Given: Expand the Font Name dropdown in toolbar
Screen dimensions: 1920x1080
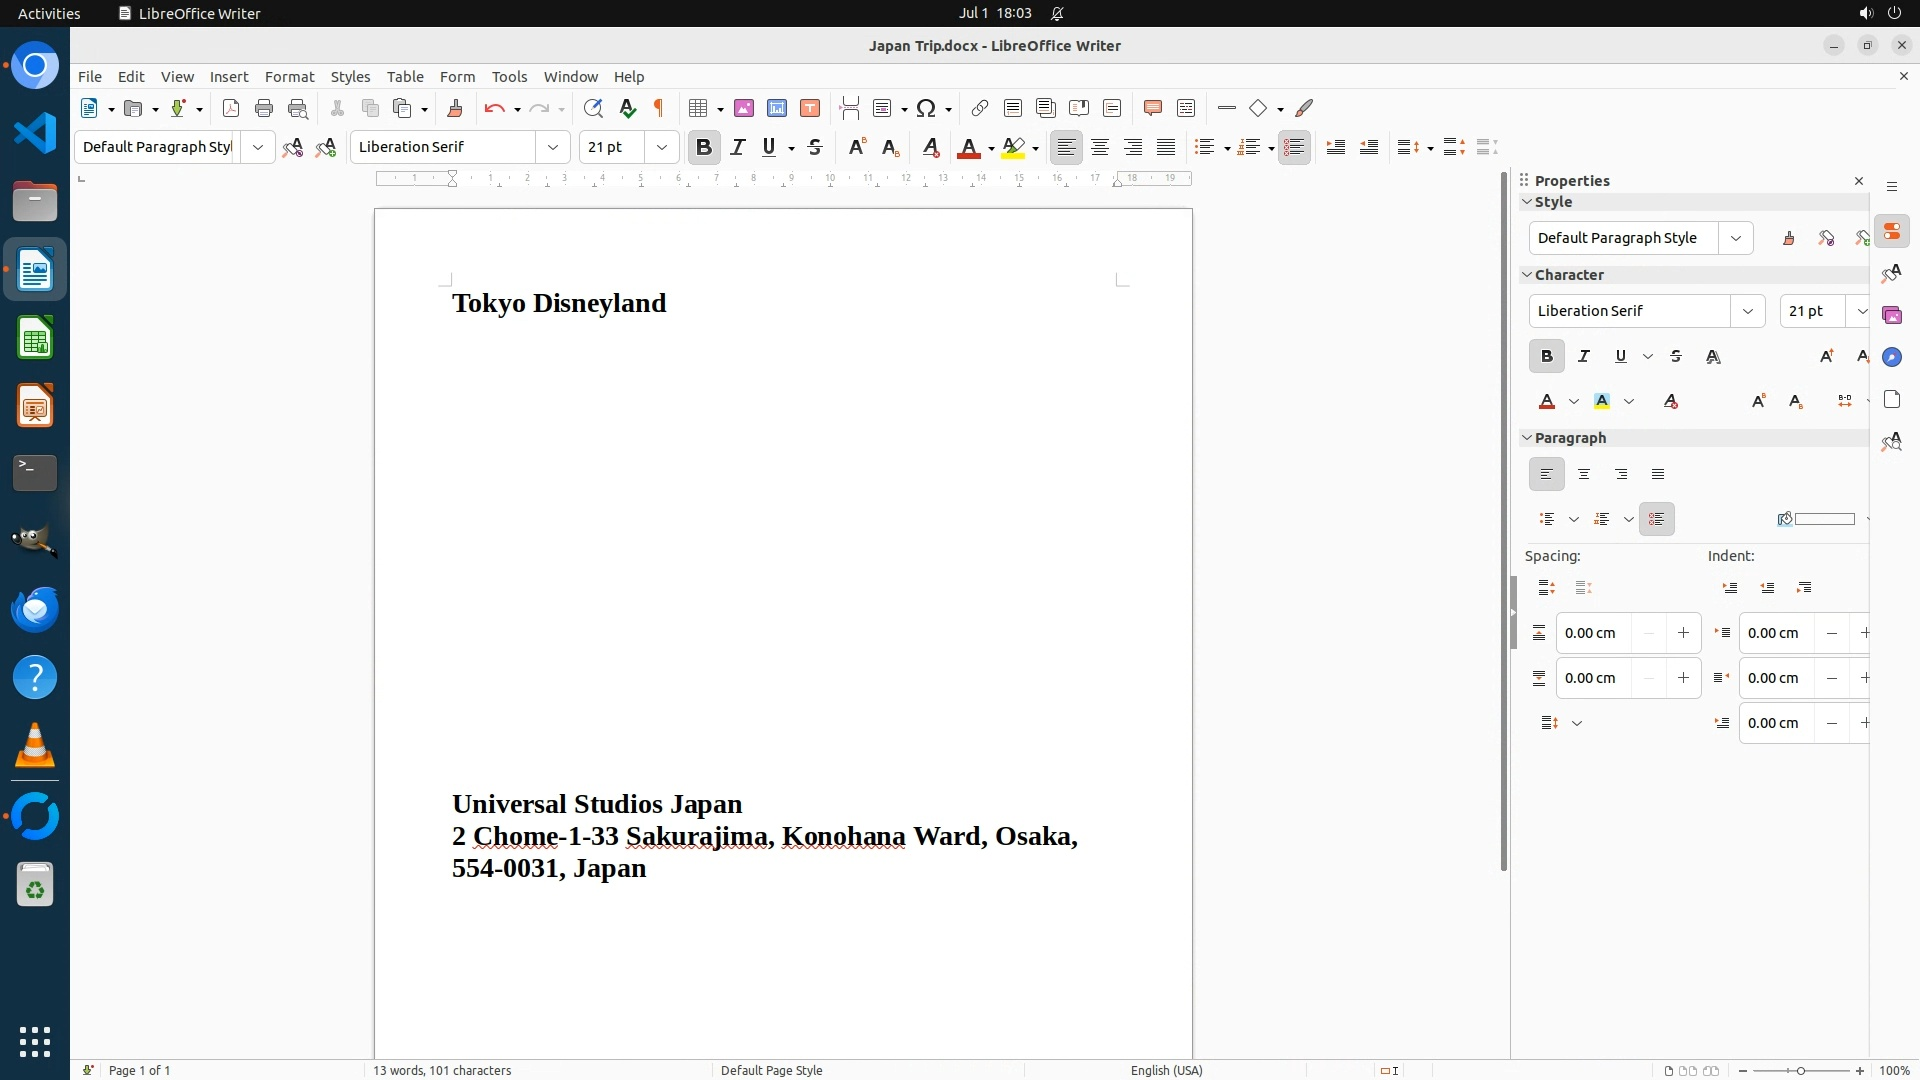Looking at the screenshot, I should pyautogui.click(x=553, y=147).
